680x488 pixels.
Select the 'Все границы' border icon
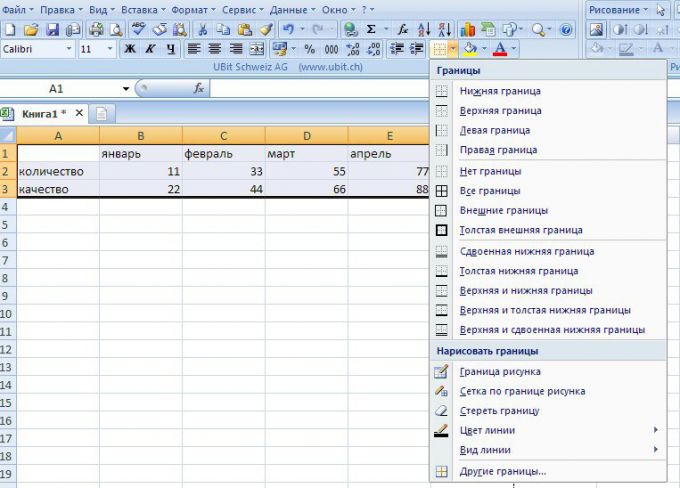(x=442, y=191)
